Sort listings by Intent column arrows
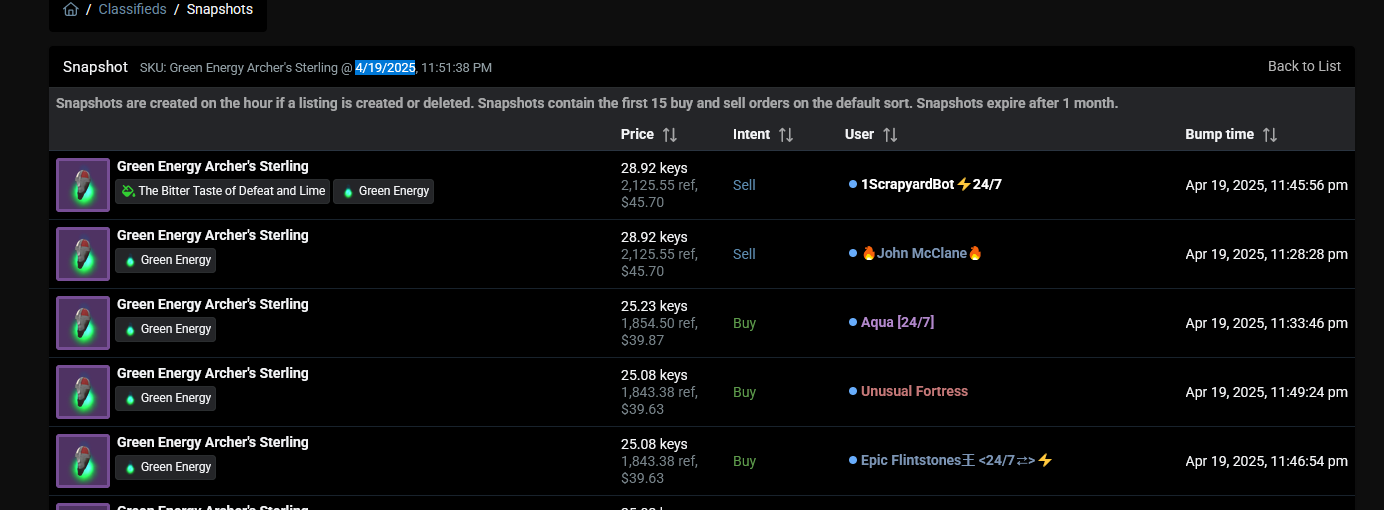Screen dimensions: 1384x510 [x=786, y=134]
